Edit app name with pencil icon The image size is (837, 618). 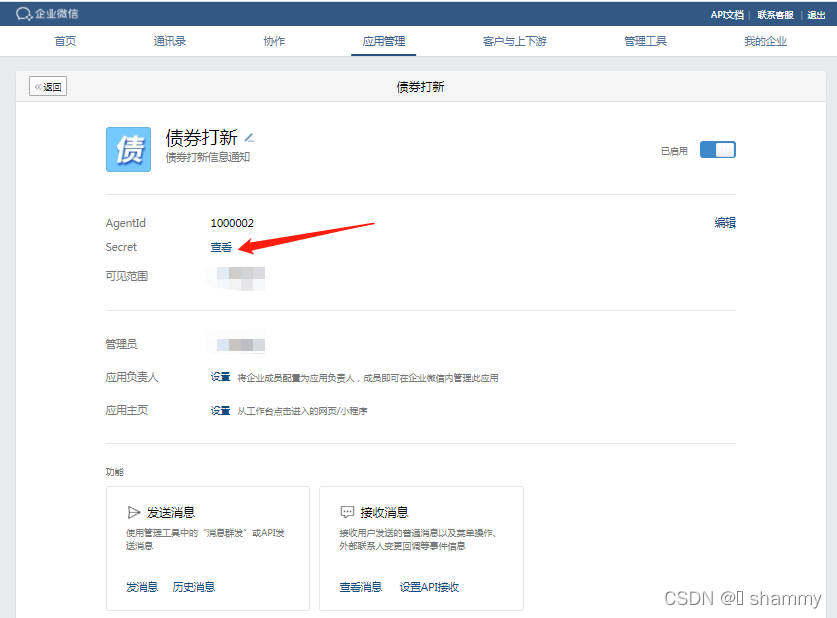[x=249, y=138]
